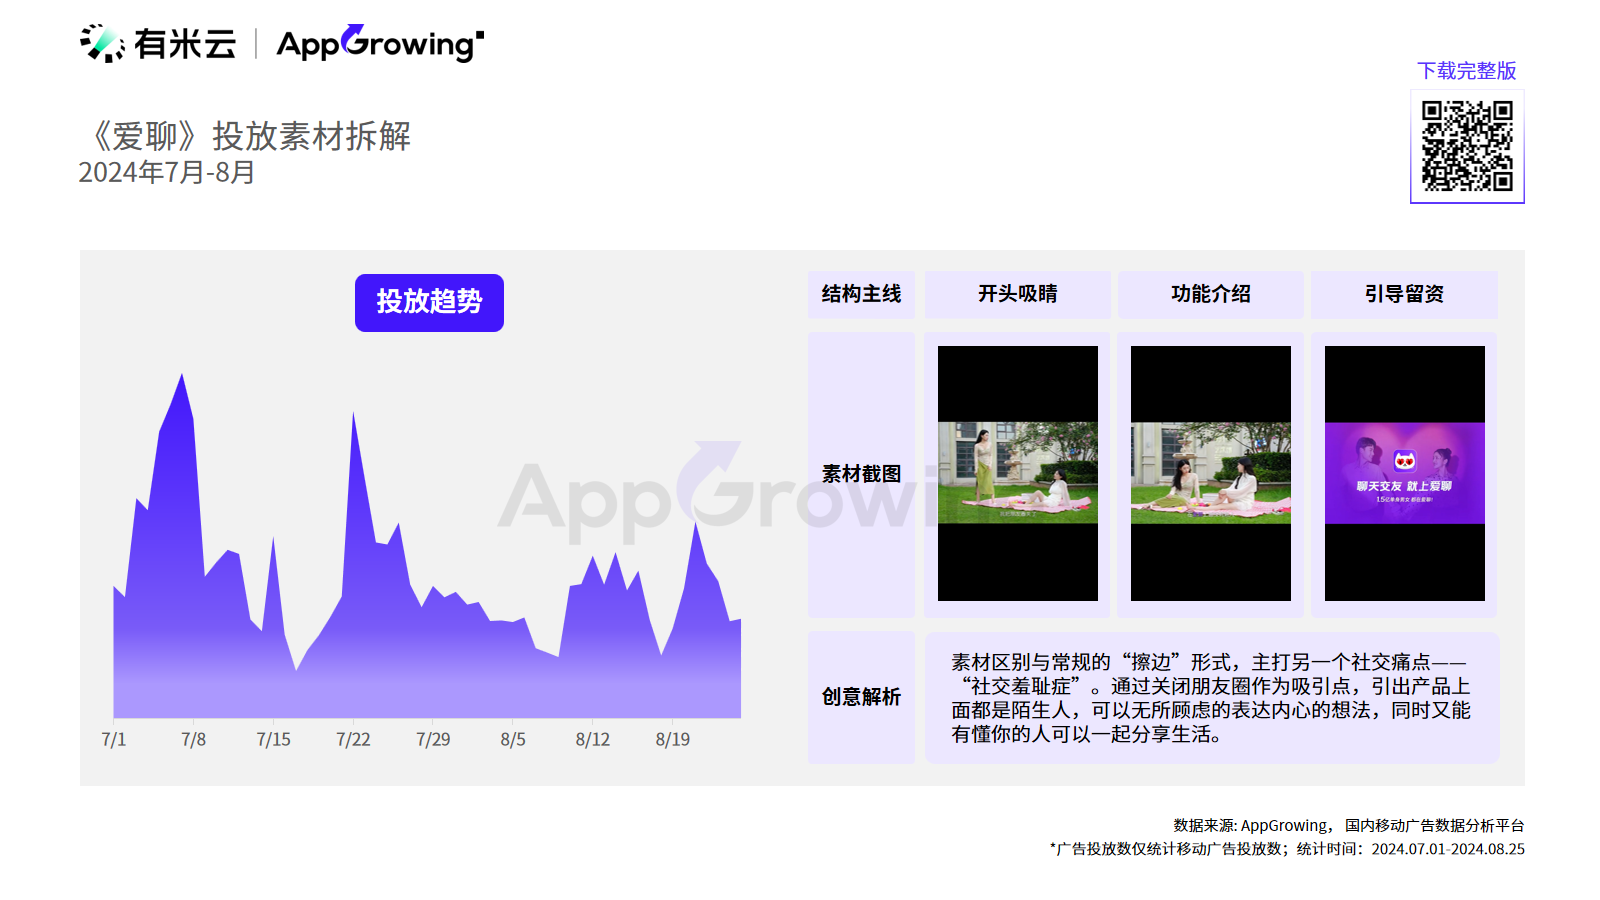The height and width of the screenshot is (900, 1600).
Task: Click the 7/15 axis label
Action: point(273,740)
